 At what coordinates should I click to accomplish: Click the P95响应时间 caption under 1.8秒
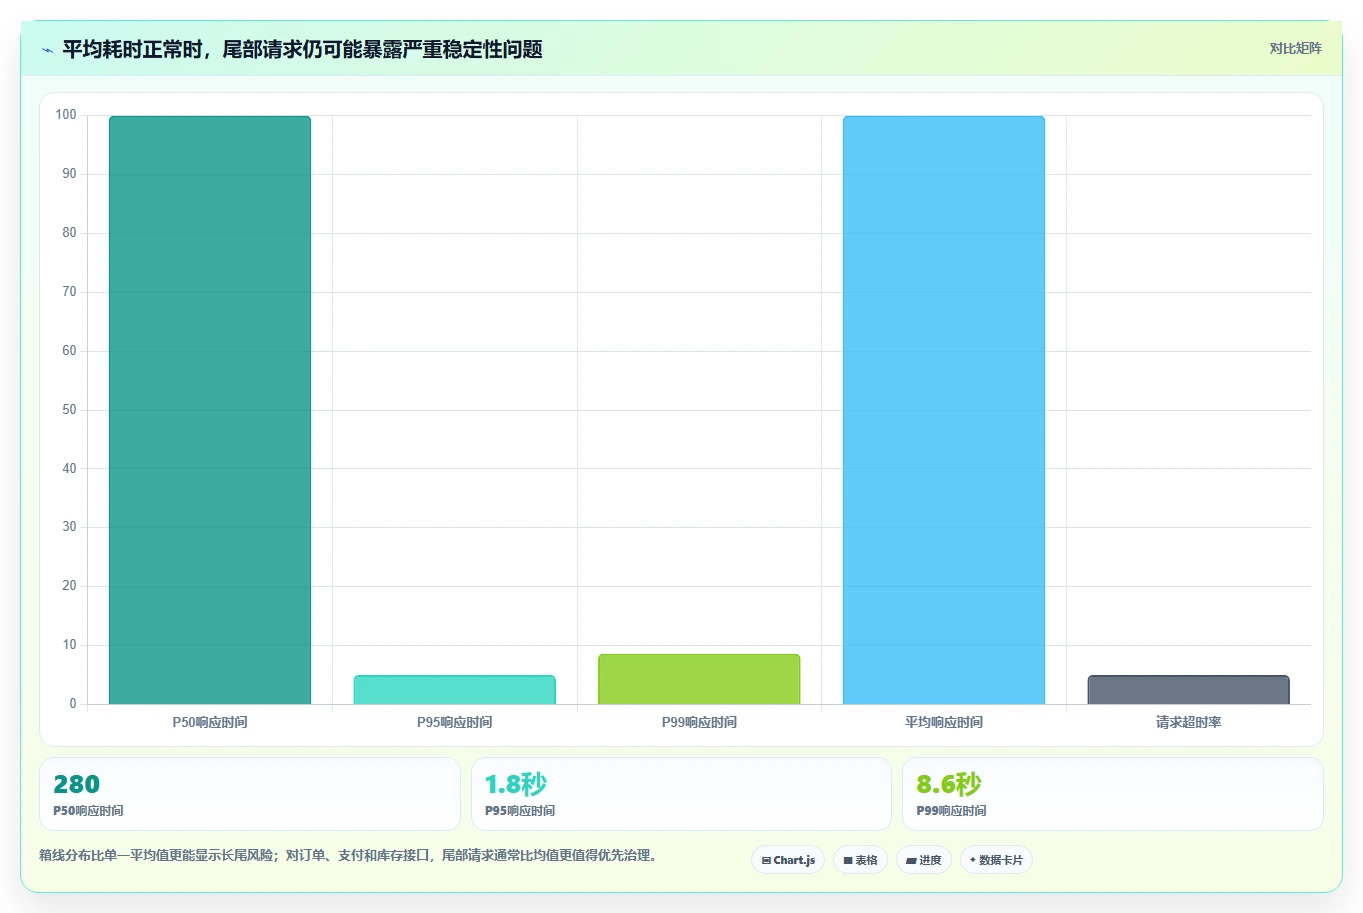[520, 811]
